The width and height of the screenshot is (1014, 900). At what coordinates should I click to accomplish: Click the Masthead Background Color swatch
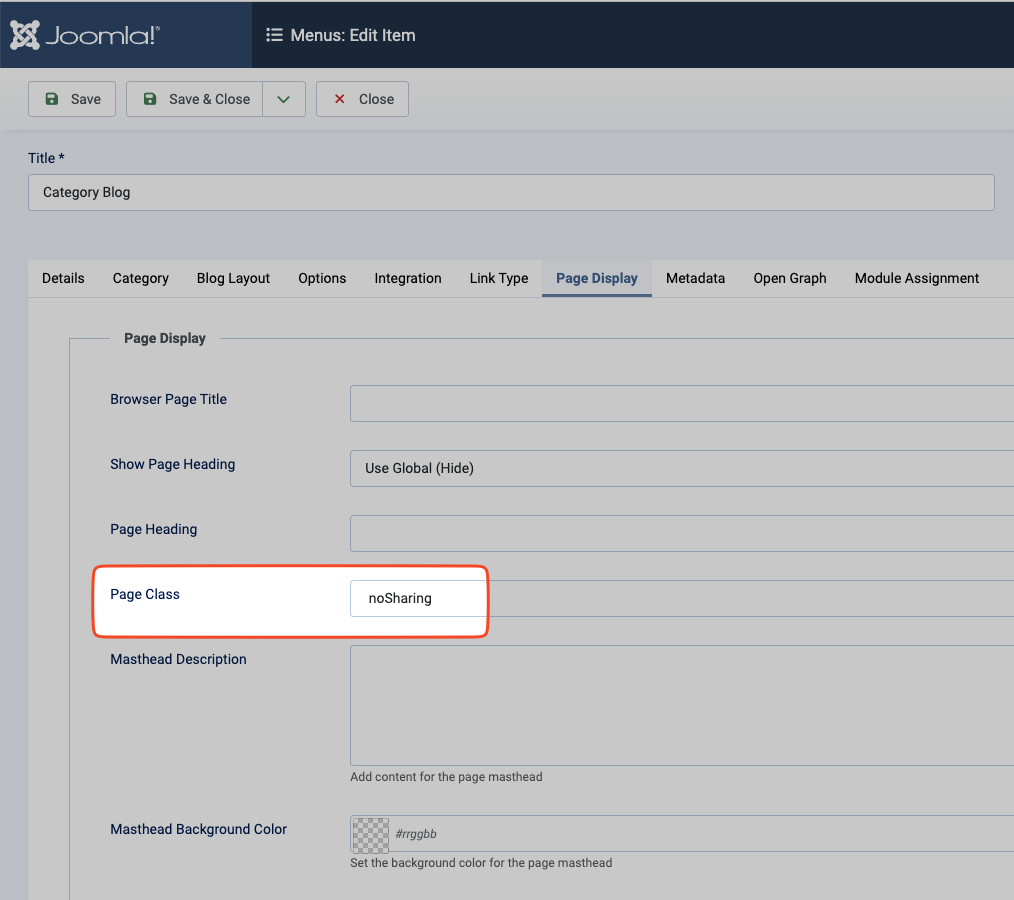pyautogui.click(x=371, y=834)
